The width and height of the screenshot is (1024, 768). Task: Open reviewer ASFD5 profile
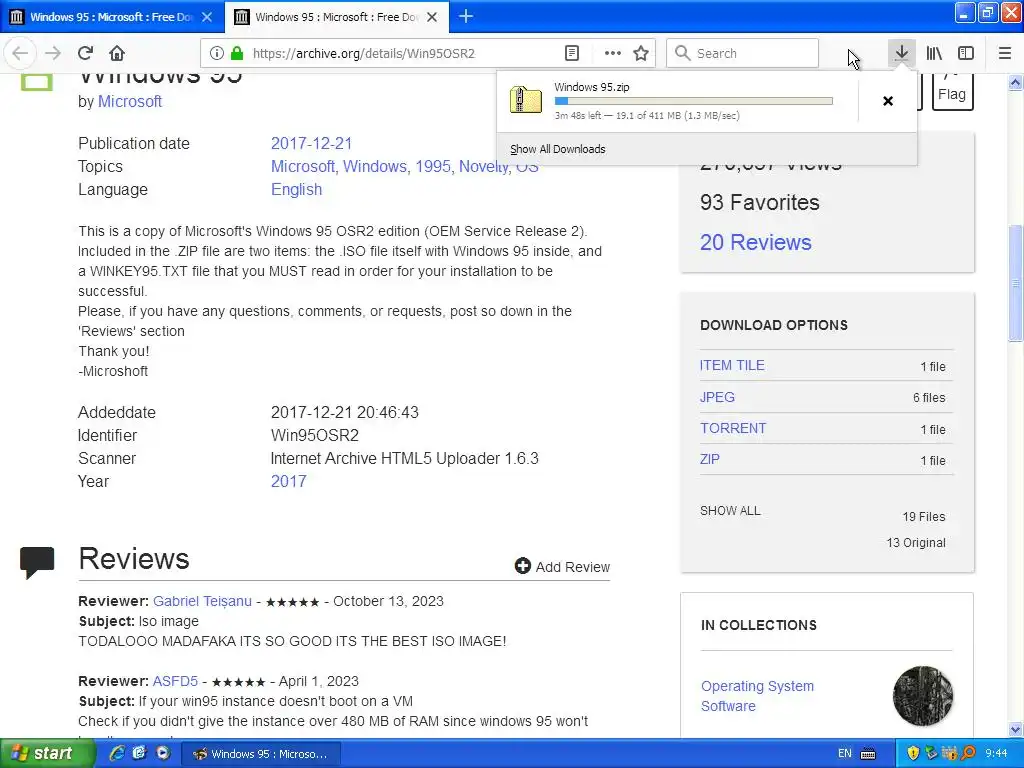point(175,681)
